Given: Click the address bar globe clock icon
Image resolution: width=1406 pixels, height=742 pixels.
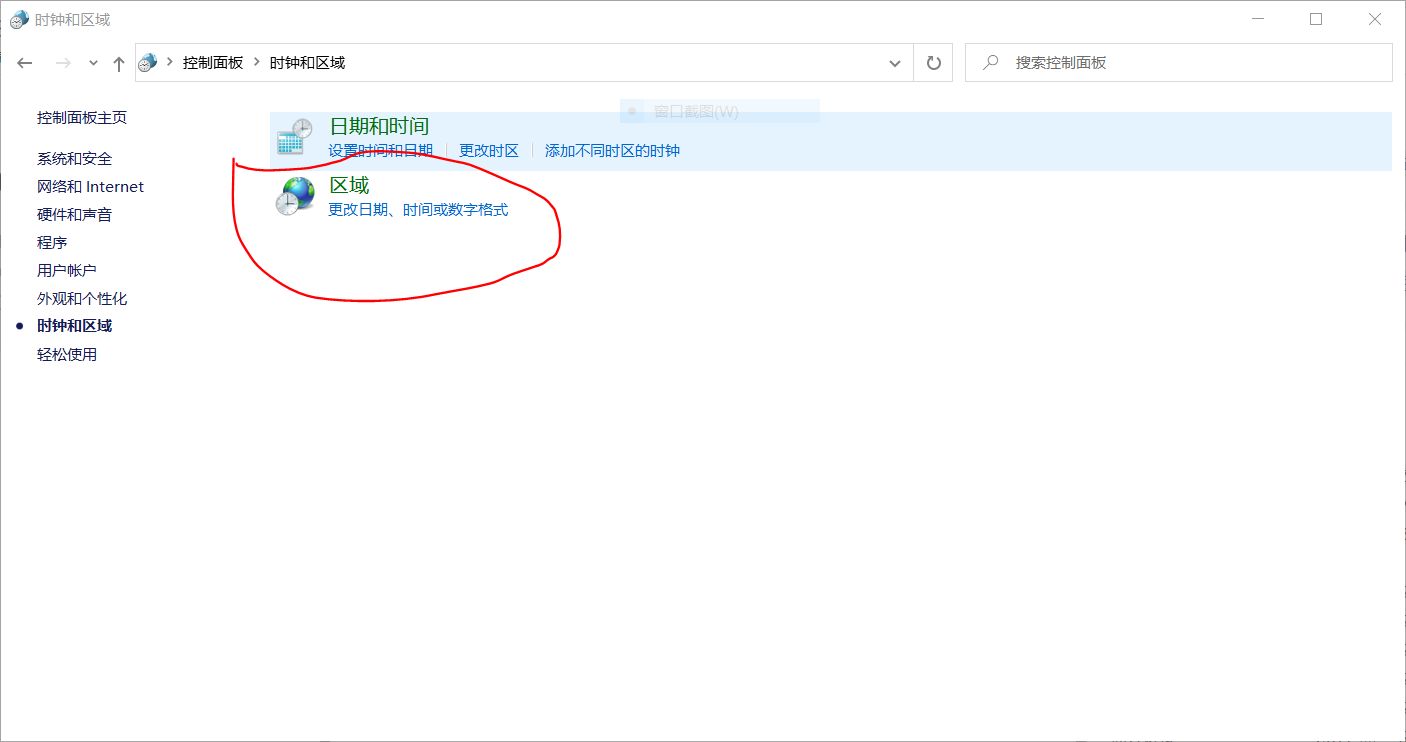Looking at the screenshot, I should tap(148, 63).
